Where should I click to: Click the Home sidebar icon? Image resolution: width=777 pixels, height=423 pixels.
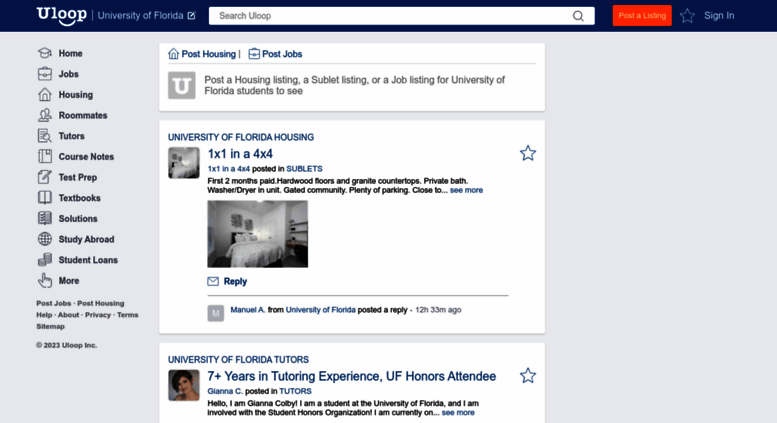pos(45,53)
